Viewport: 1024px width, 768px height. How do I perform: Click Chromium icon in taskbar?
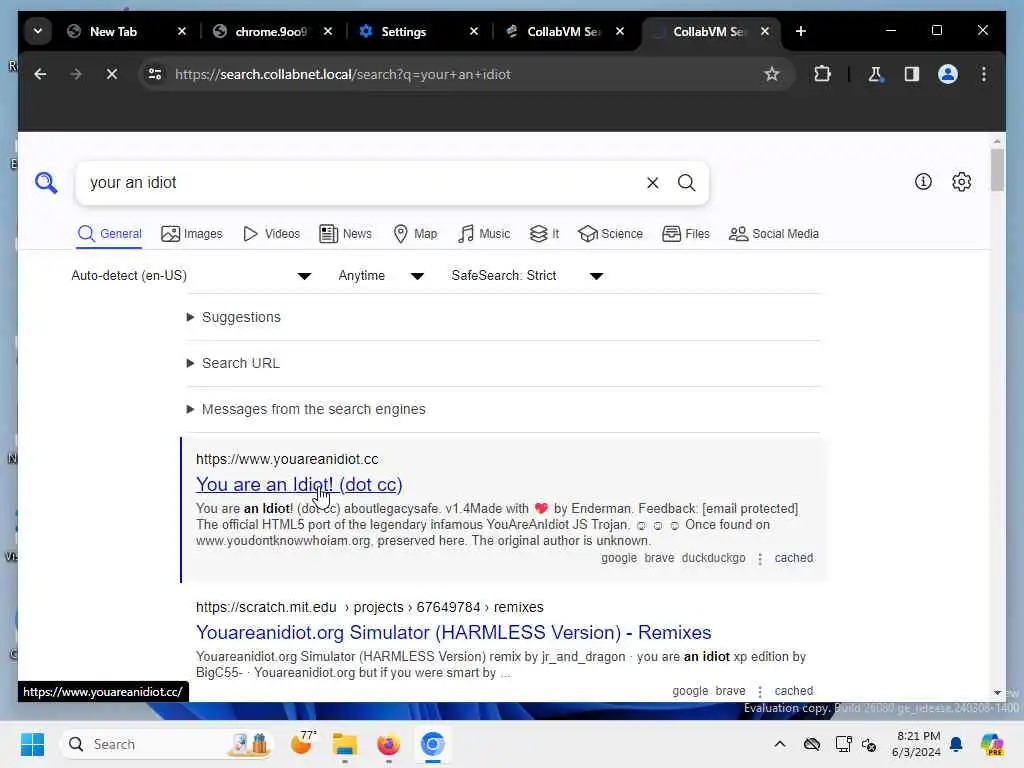(432, 744)
